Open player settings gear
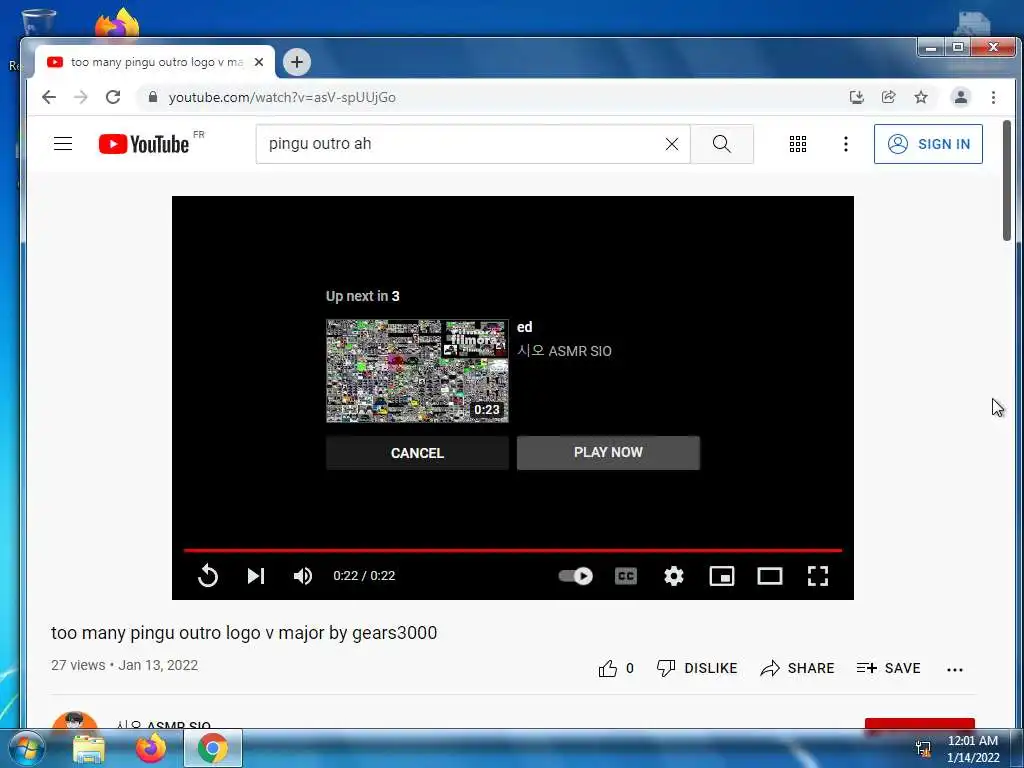The image size is (1024, 768). coord(673,575)
